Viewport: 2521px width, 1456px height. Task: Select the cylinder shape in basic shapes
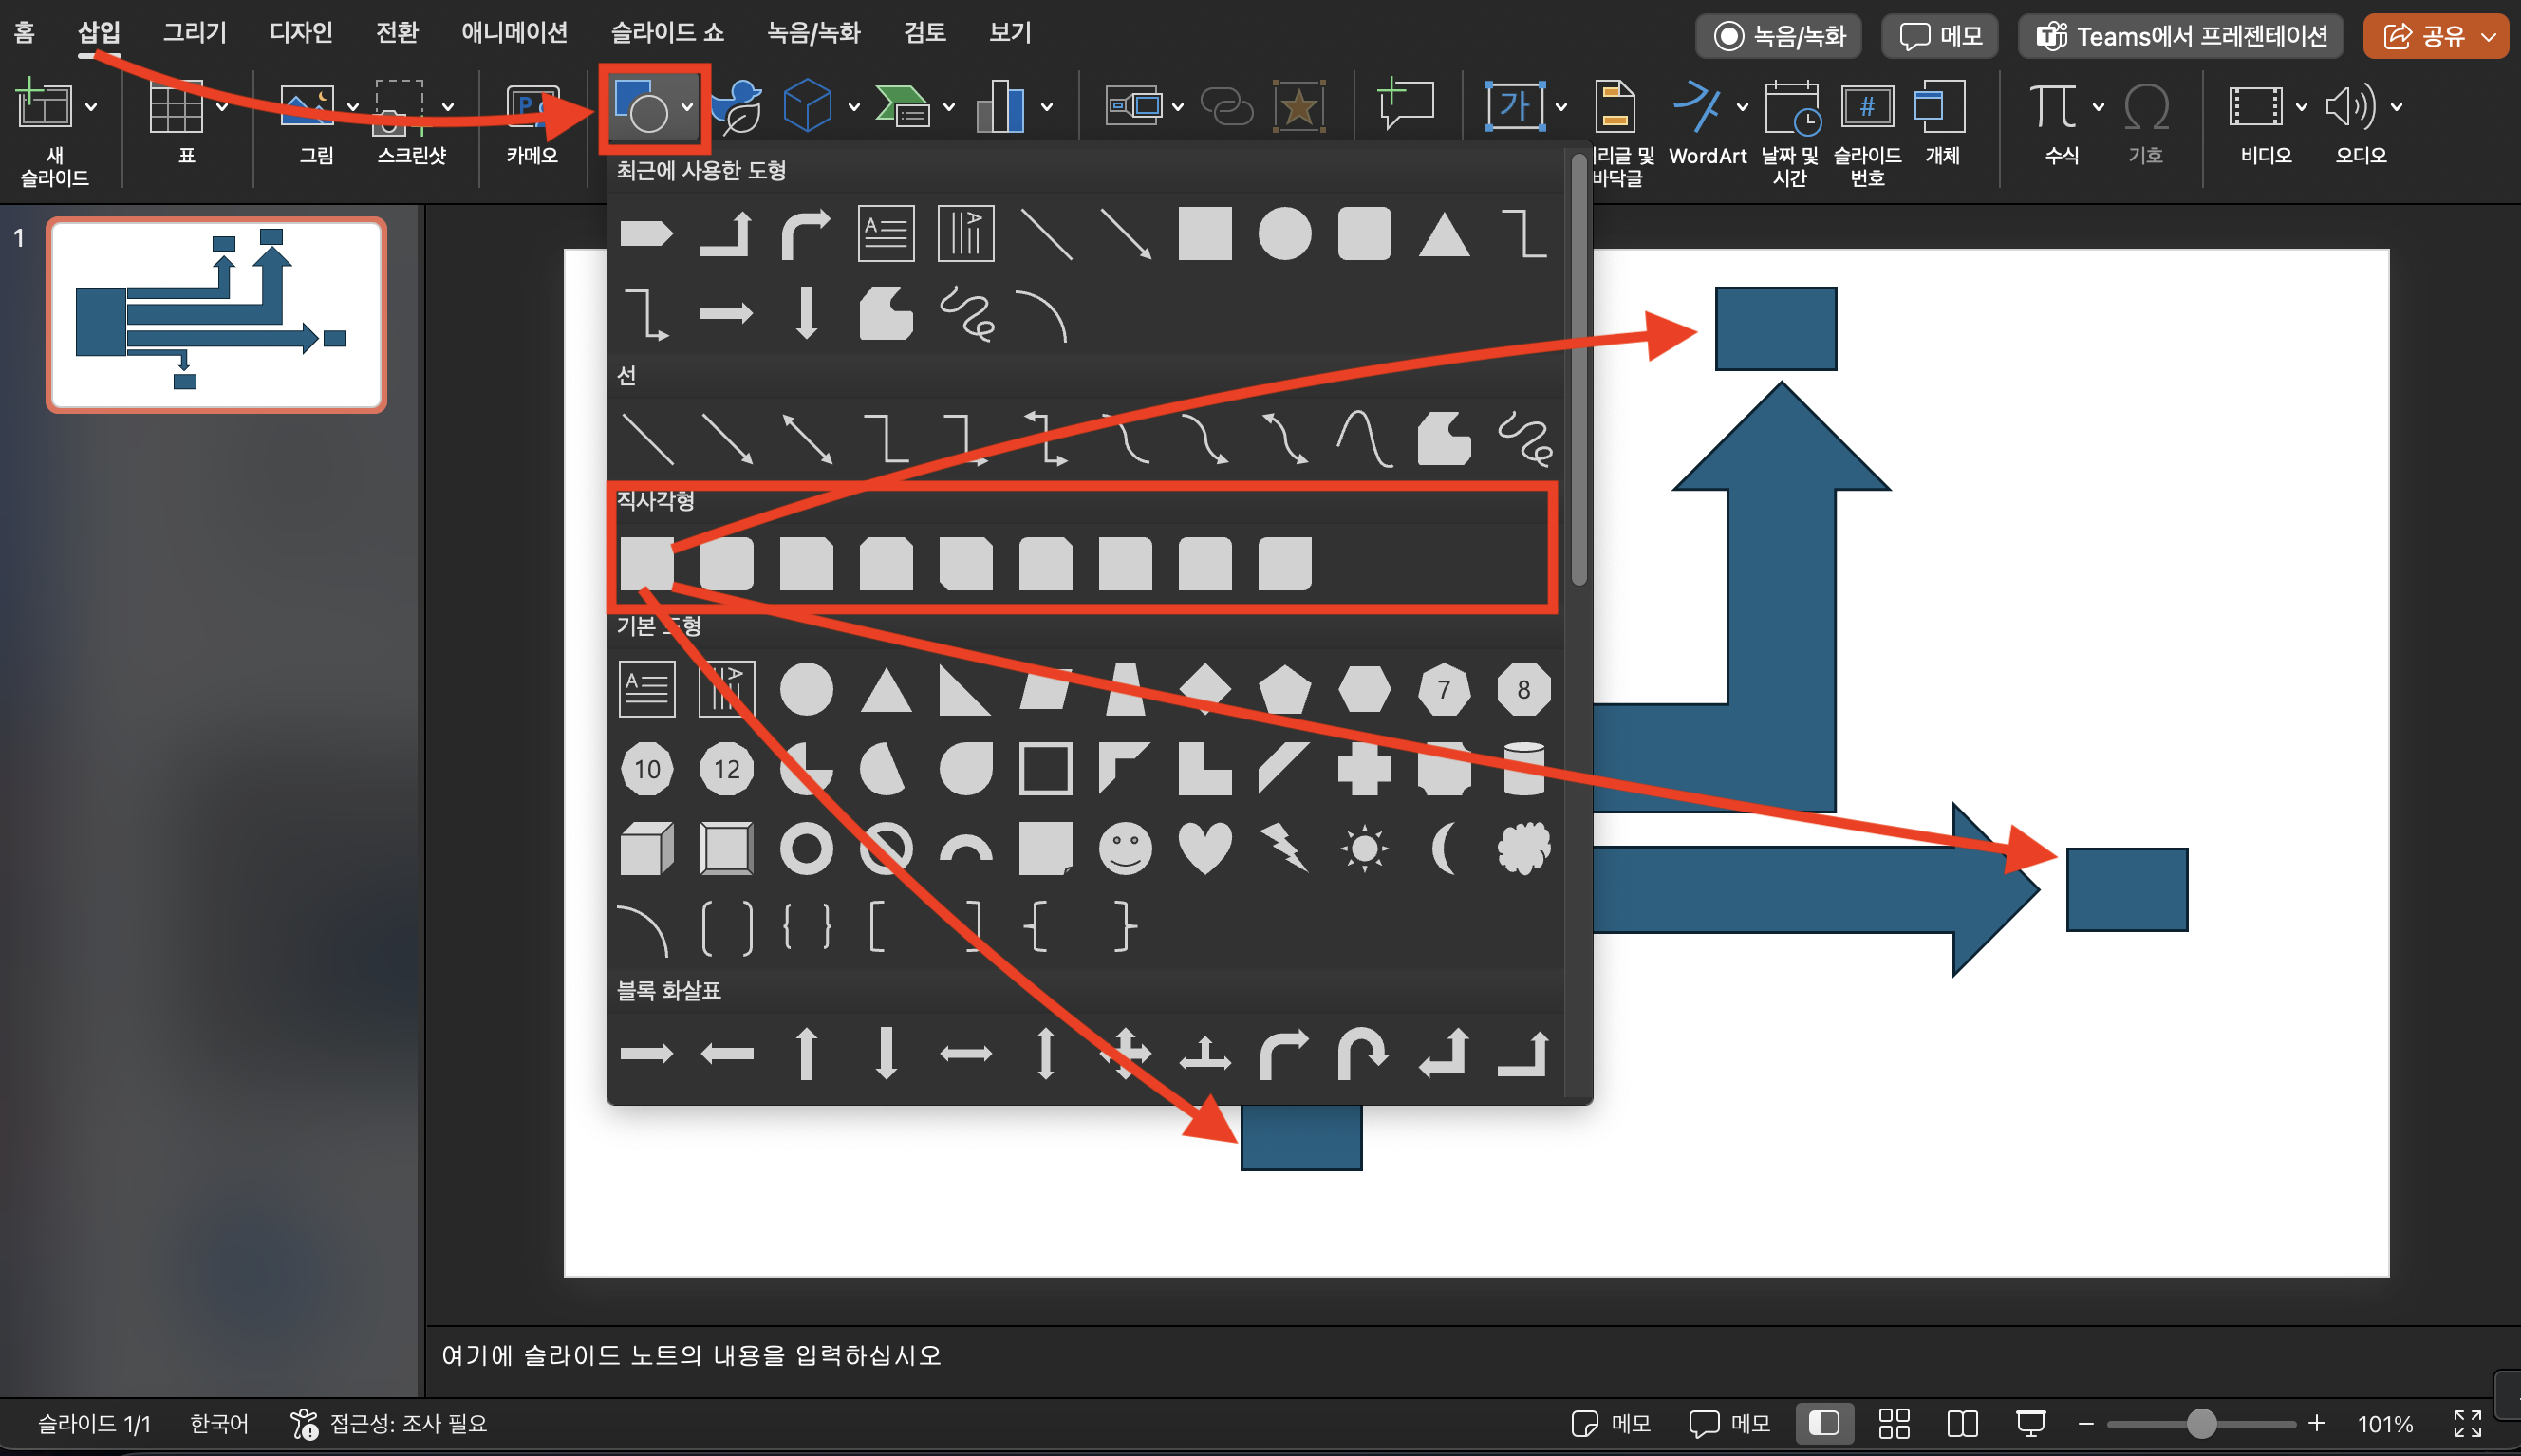[1524, 768]
